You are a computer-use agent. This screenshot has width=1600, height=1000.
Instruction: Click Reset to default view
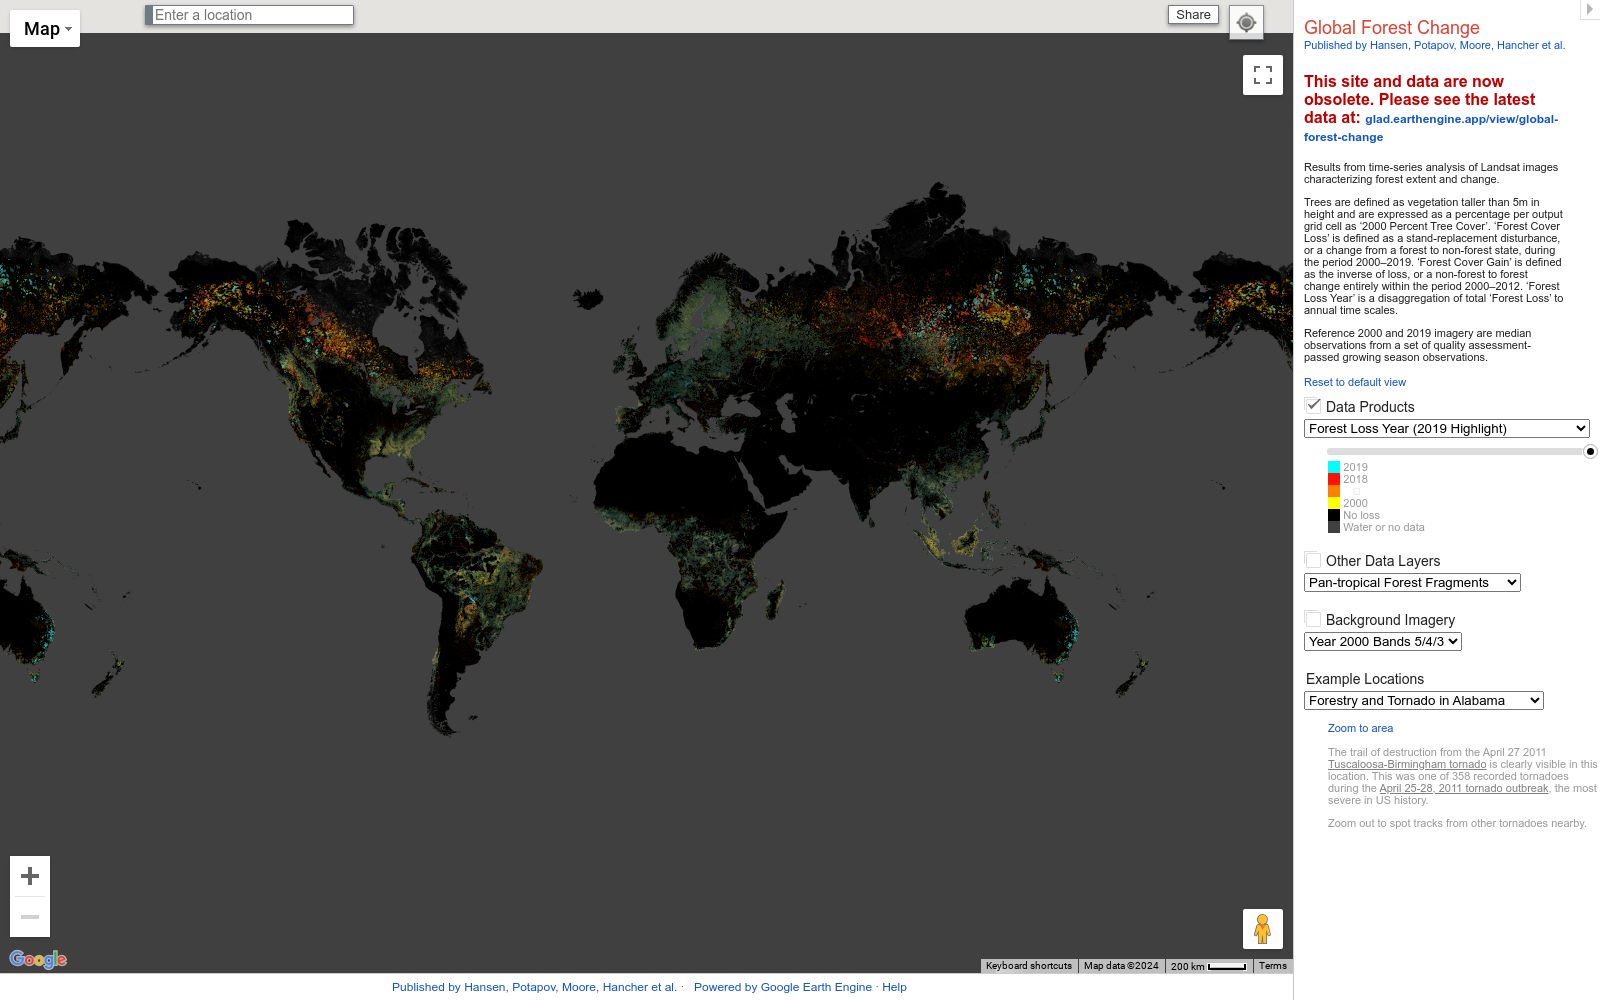tap(1355, 382)
